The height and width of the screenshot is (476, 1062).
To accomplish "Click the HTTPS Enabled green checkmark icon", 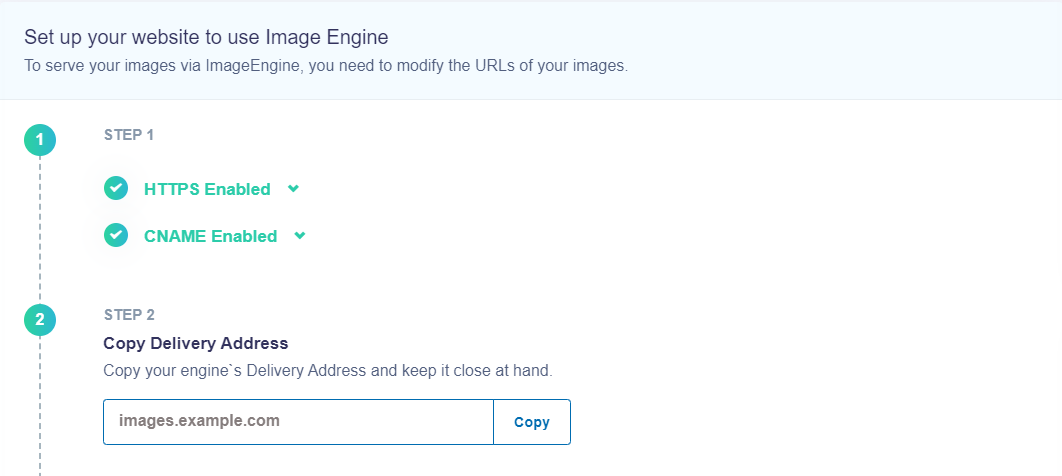I will (116, 188).
